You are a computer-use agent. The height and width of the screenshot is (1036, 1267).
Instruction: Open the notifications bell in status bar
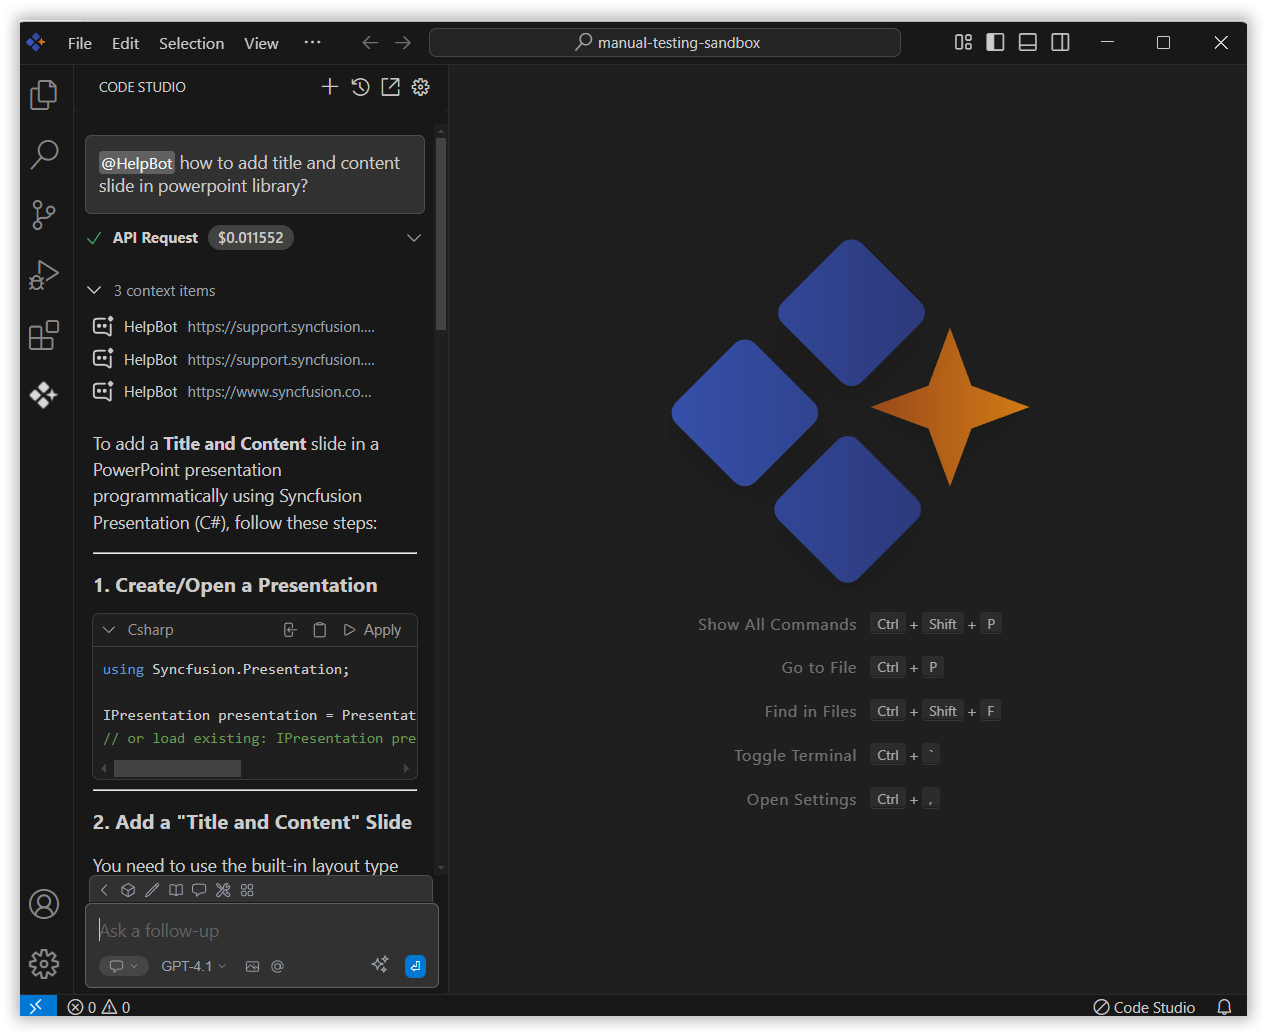1224,1007
